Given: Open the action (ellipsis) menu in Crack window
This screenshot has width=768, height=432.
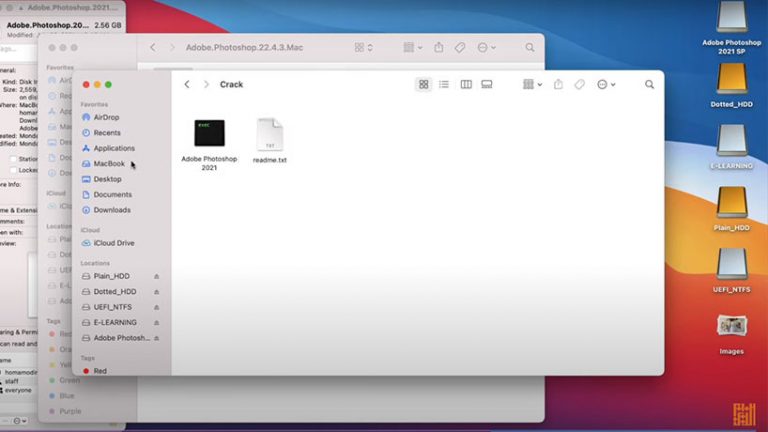Looking at the screenshot, I should [x=606, y=84].
